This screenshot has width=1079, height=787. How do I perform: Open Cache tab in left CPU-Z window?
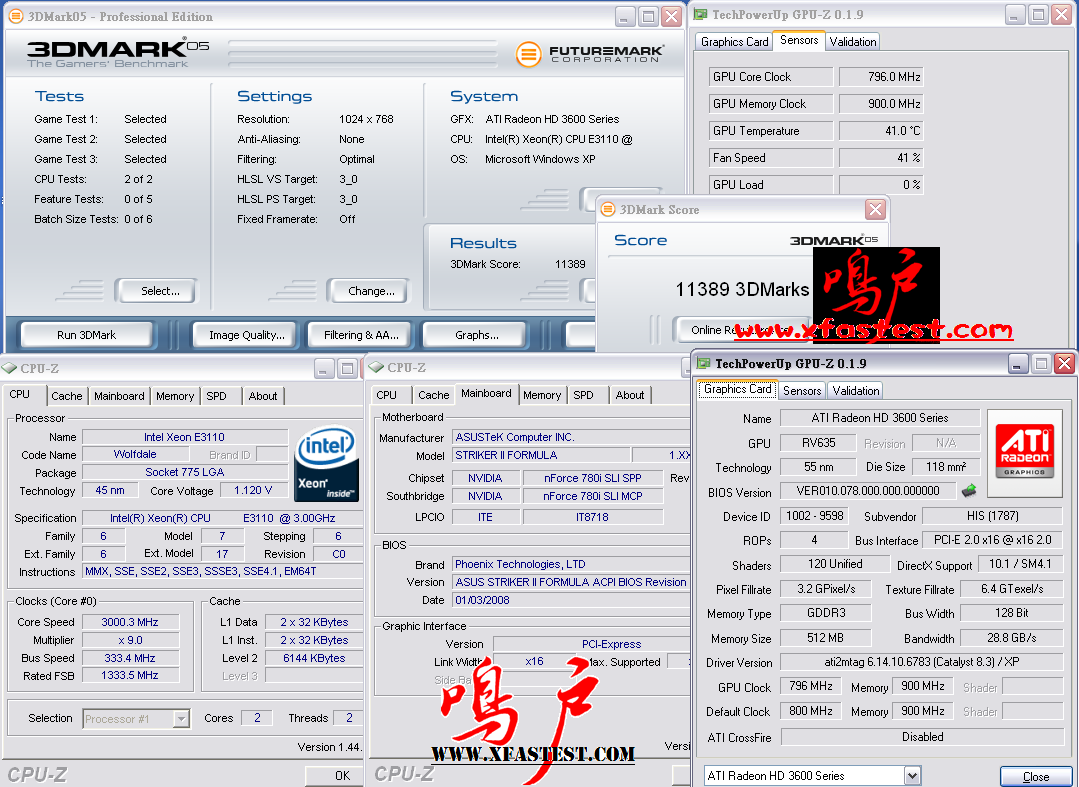67,396
